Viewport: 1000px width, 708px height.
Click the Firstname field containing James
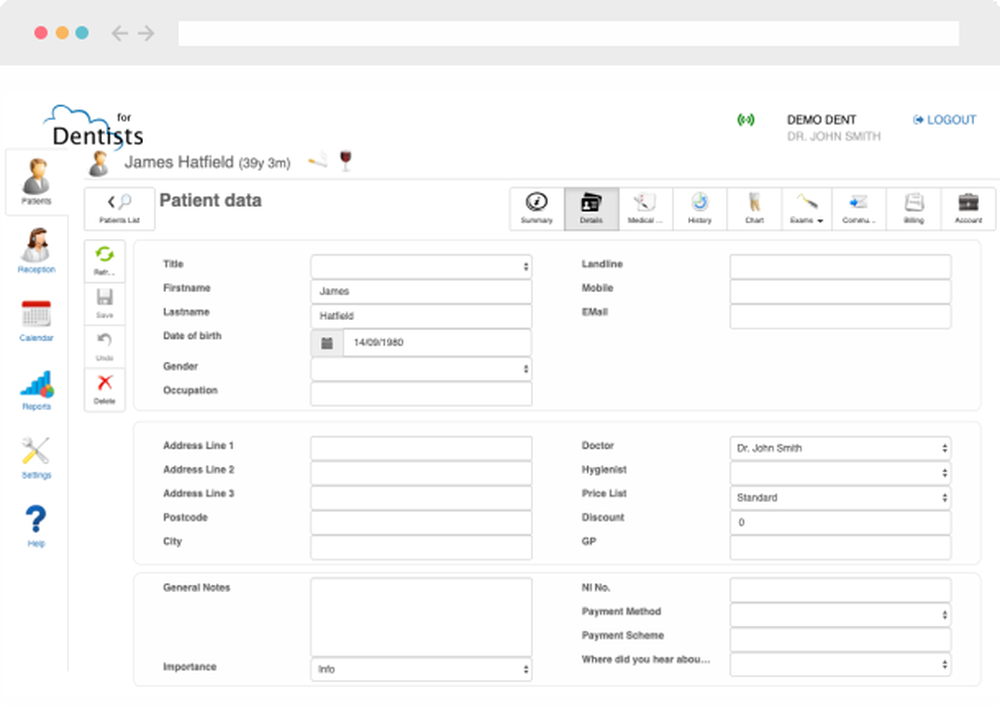click(421, 291)
